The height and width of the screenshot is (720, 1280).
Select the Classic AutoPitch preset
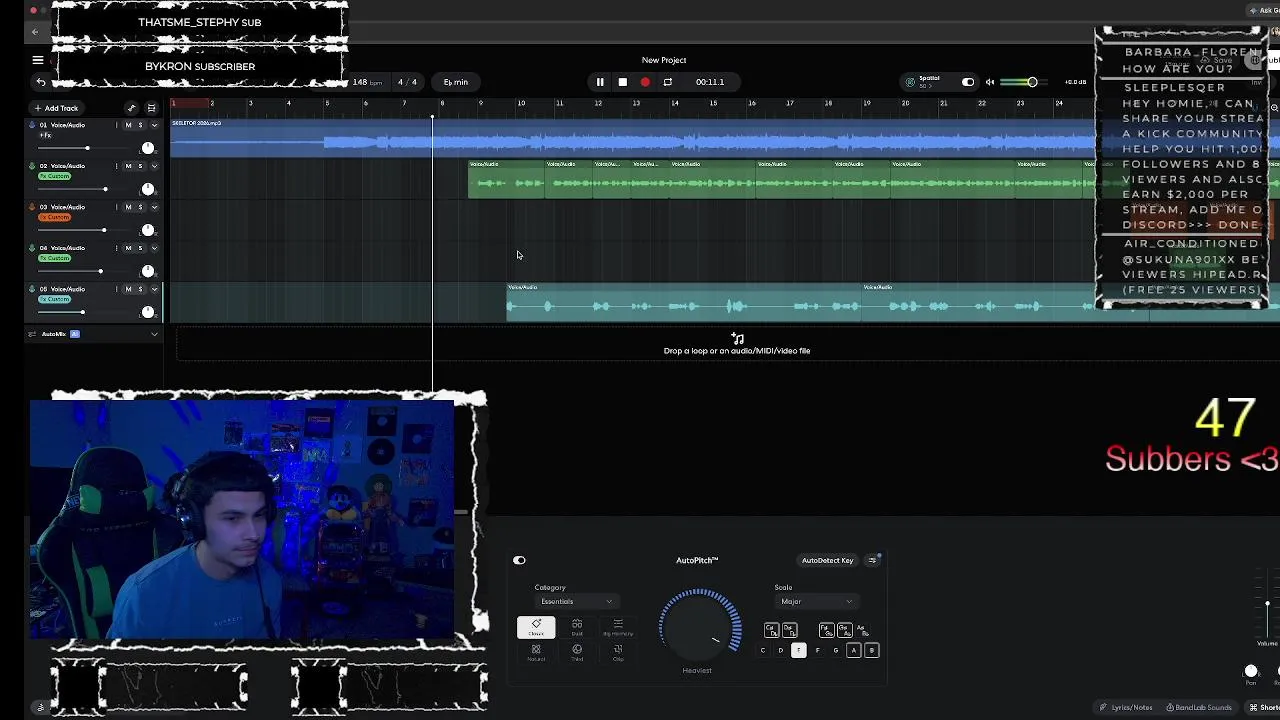pyautogui.click(x=536, y=627)
